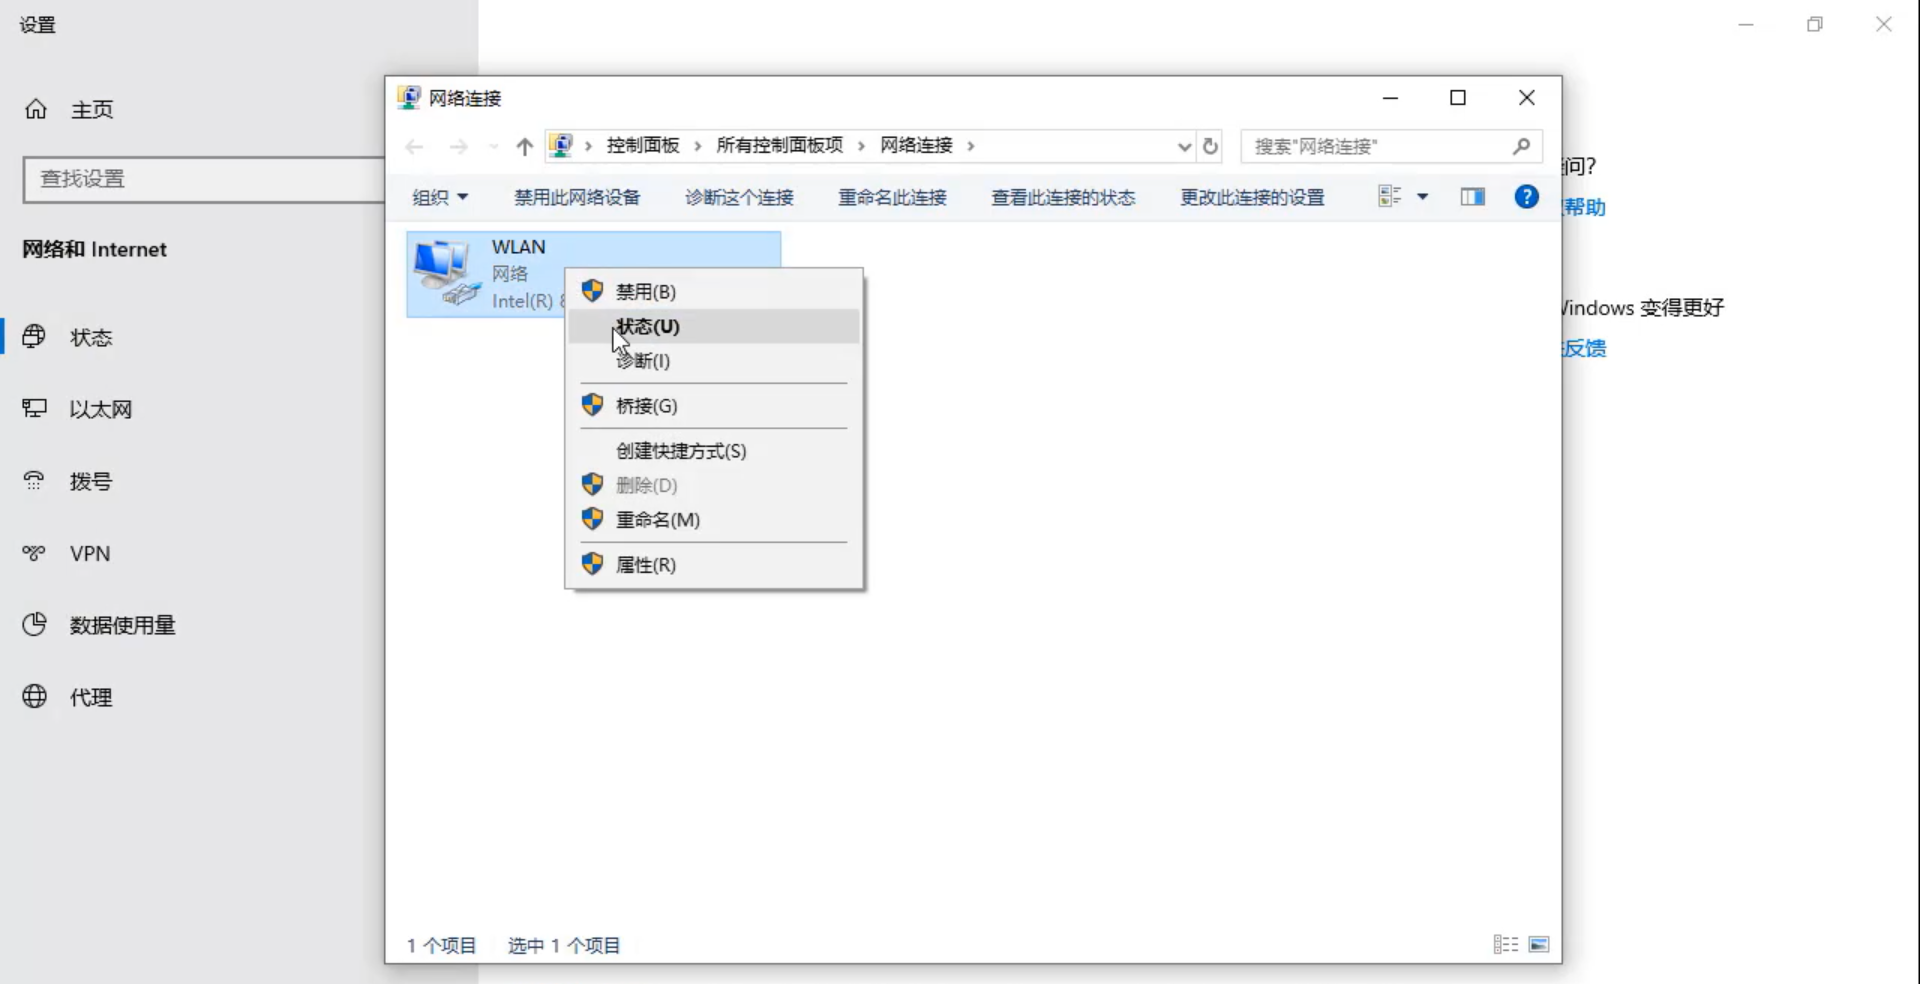The image size is (1920, 984).
Task: Click 禁用(B) in the context menu
Action: tap(645, 292)
